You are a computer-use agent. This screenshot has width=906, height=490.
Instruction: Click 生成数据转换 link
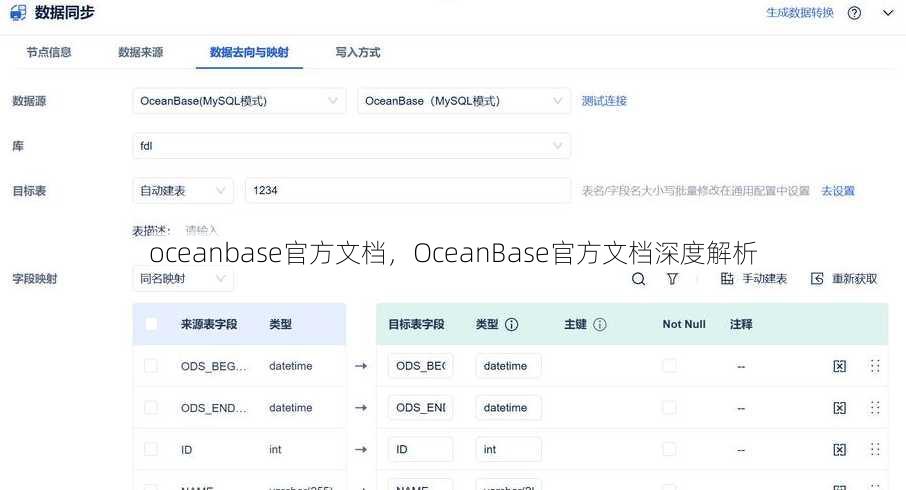[x=800, y=13]
